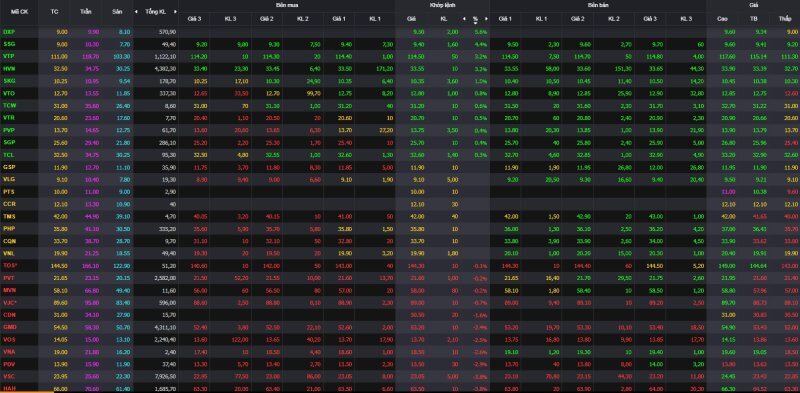The height and width of the screenshot is (393, 800).
Task: Select the TCL ticker
Action: [9, 155]
